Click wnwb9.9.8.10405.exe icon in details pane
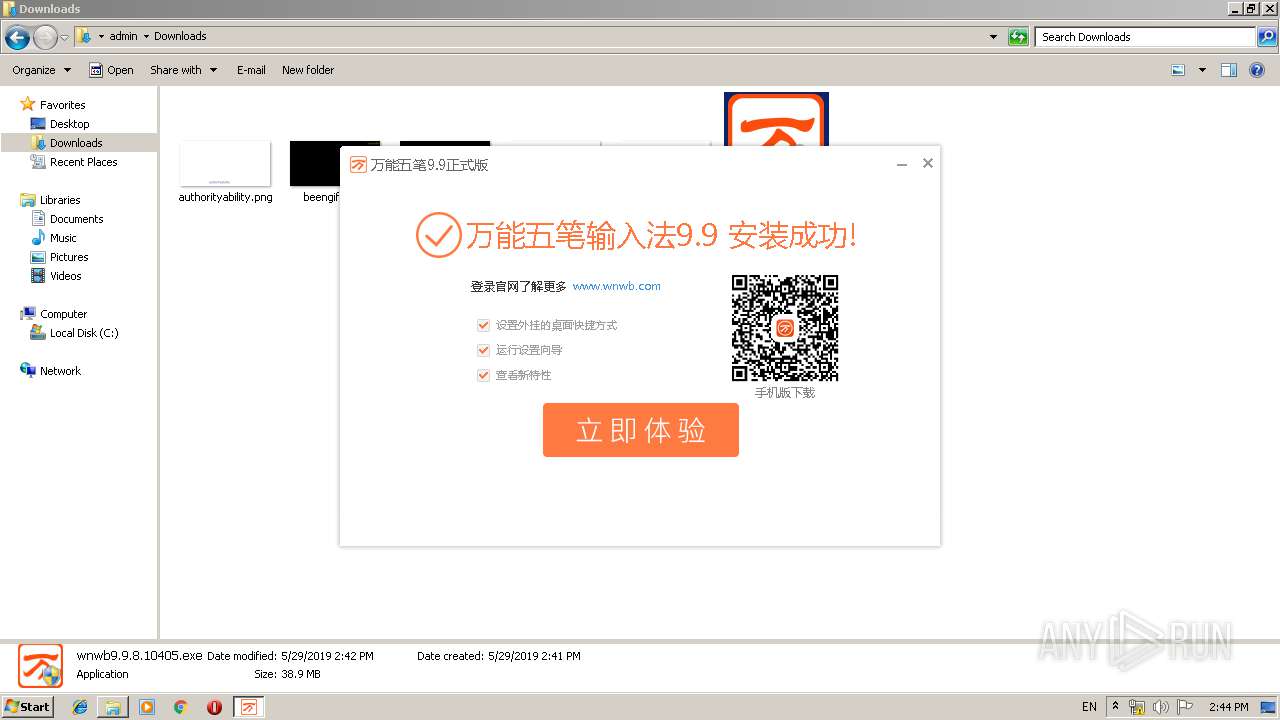This screenshot has width=1280, height=720. (41, 666)
